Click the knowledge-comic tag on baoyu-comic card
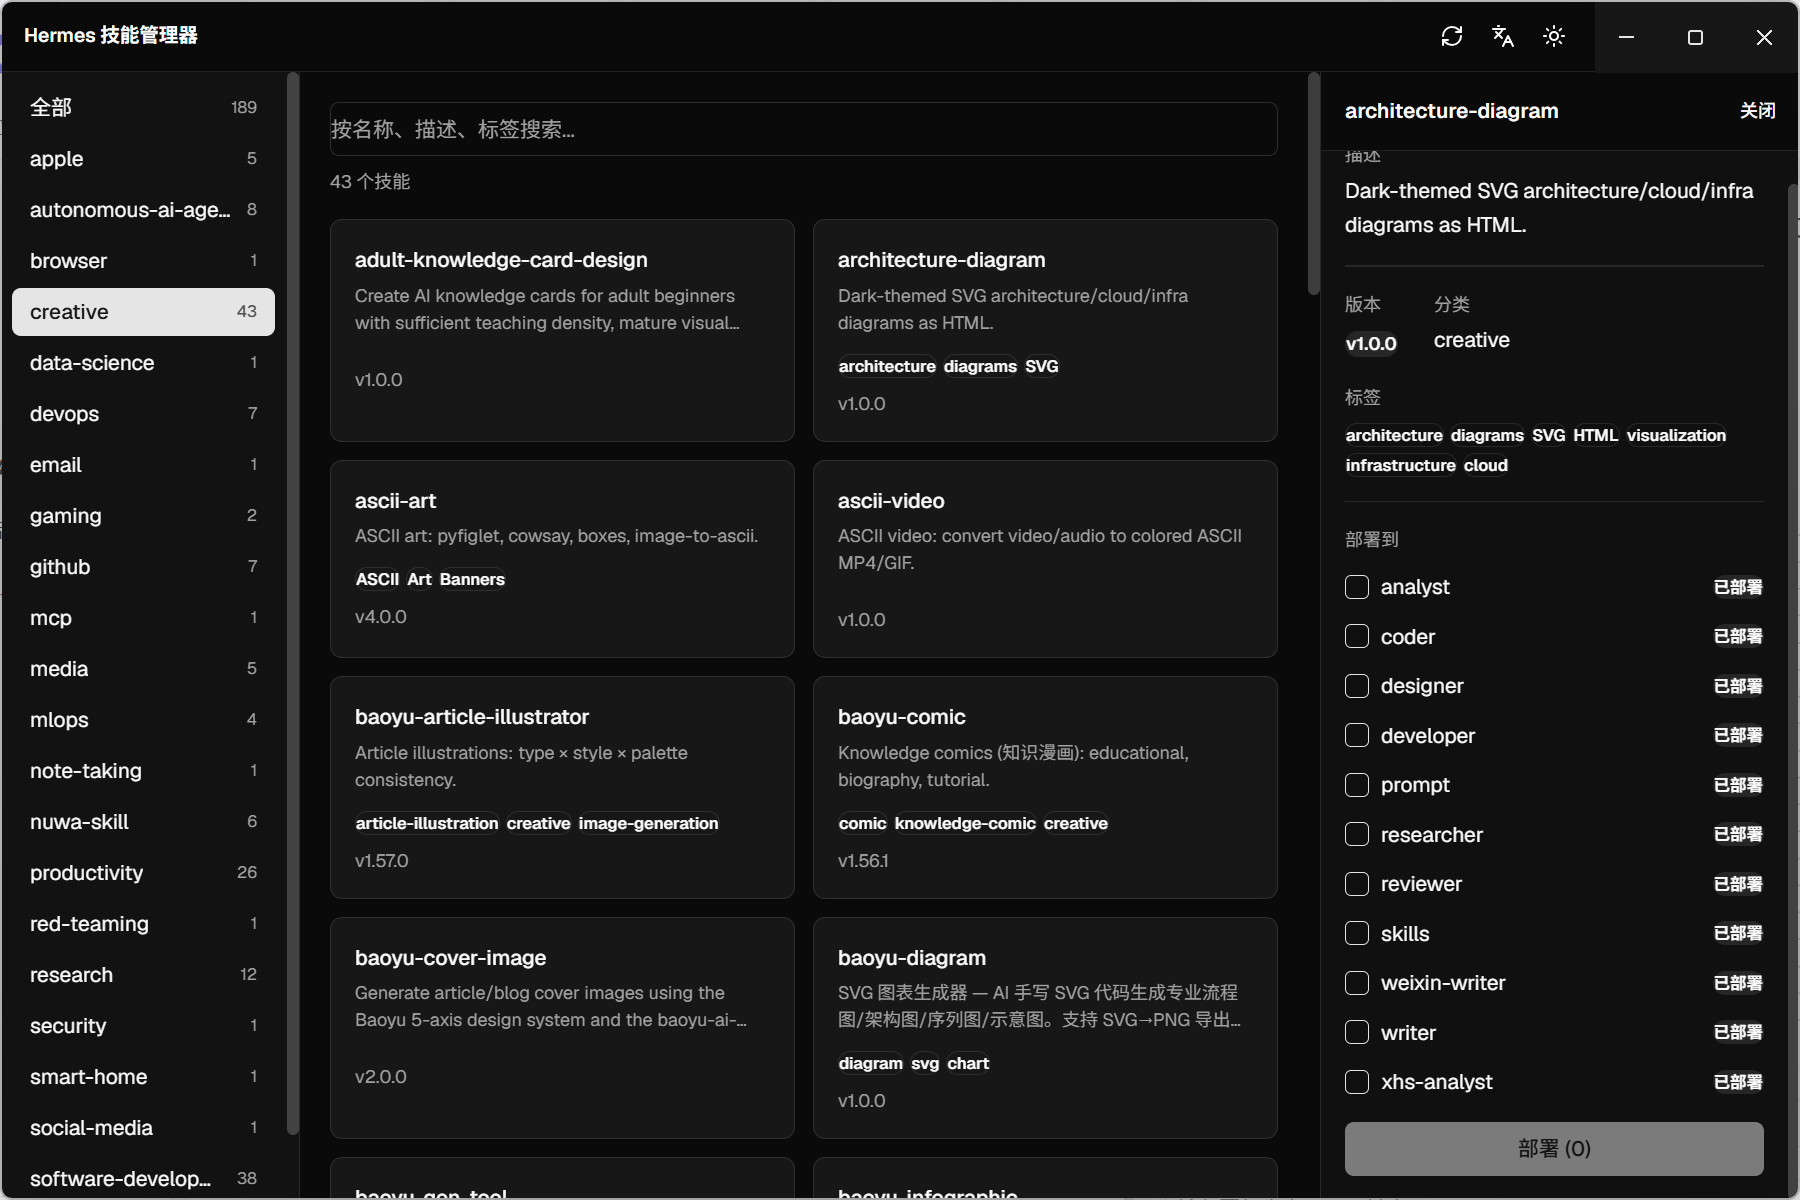The height and width of the screenshot is (1200, 1800). pyautogui.click(x=965, y=823)
